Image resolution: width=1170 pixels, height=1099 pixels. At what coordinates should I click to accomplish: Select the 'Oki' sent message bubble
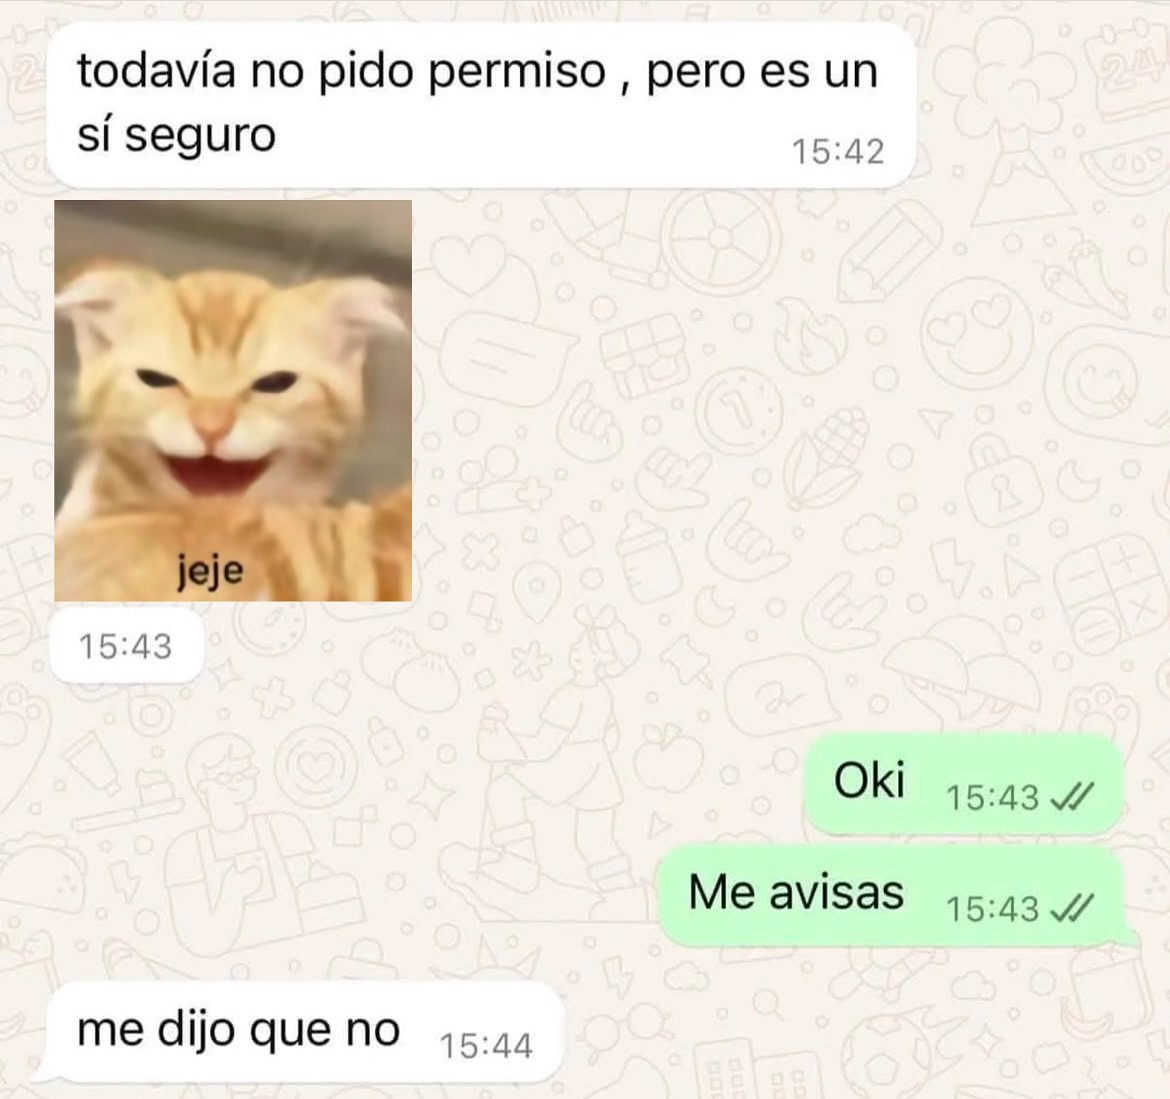[963, 783]
